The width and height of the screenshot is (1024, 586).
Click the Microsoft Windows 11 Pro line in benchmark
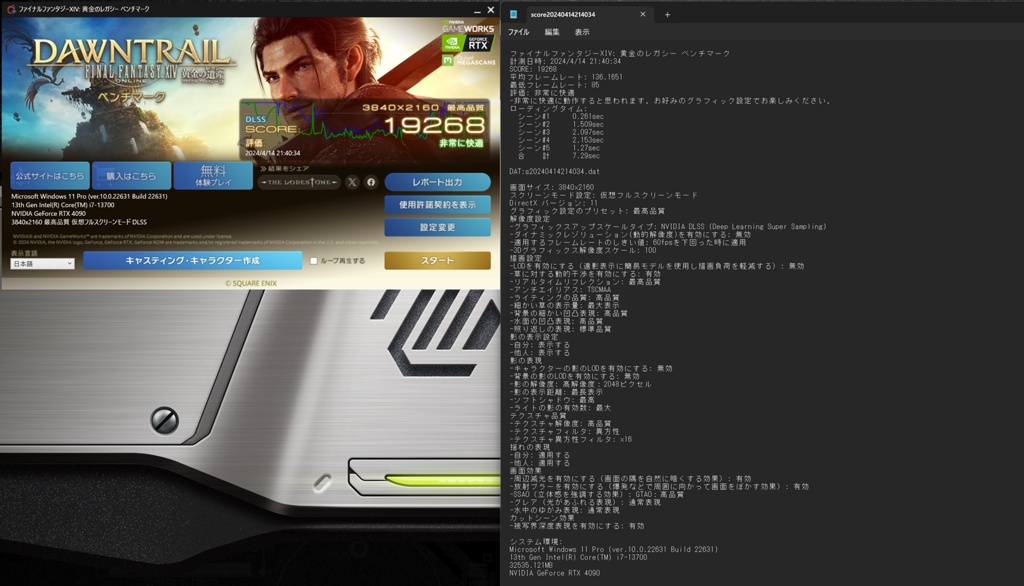coord(89,197)
